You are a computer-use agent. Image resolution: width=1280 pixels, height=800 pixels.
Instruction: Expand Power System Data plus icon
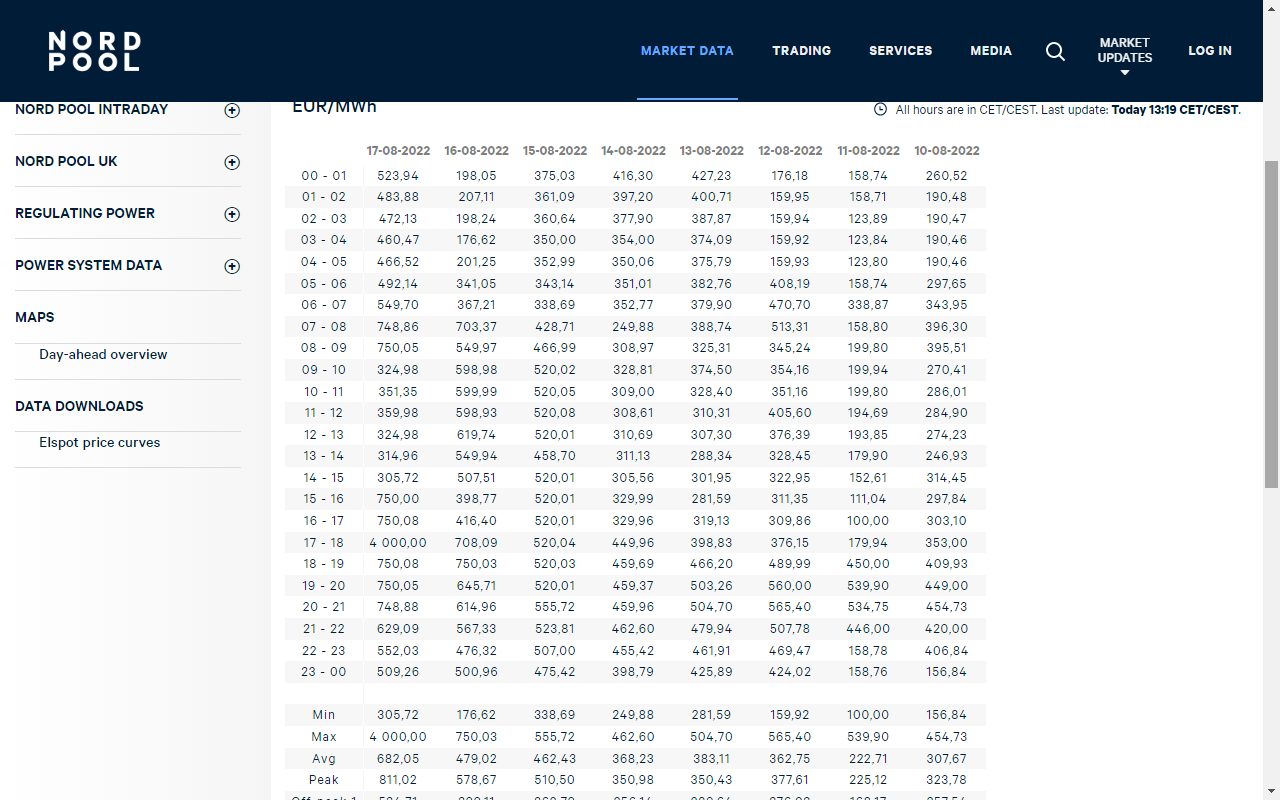pos(232,266)
